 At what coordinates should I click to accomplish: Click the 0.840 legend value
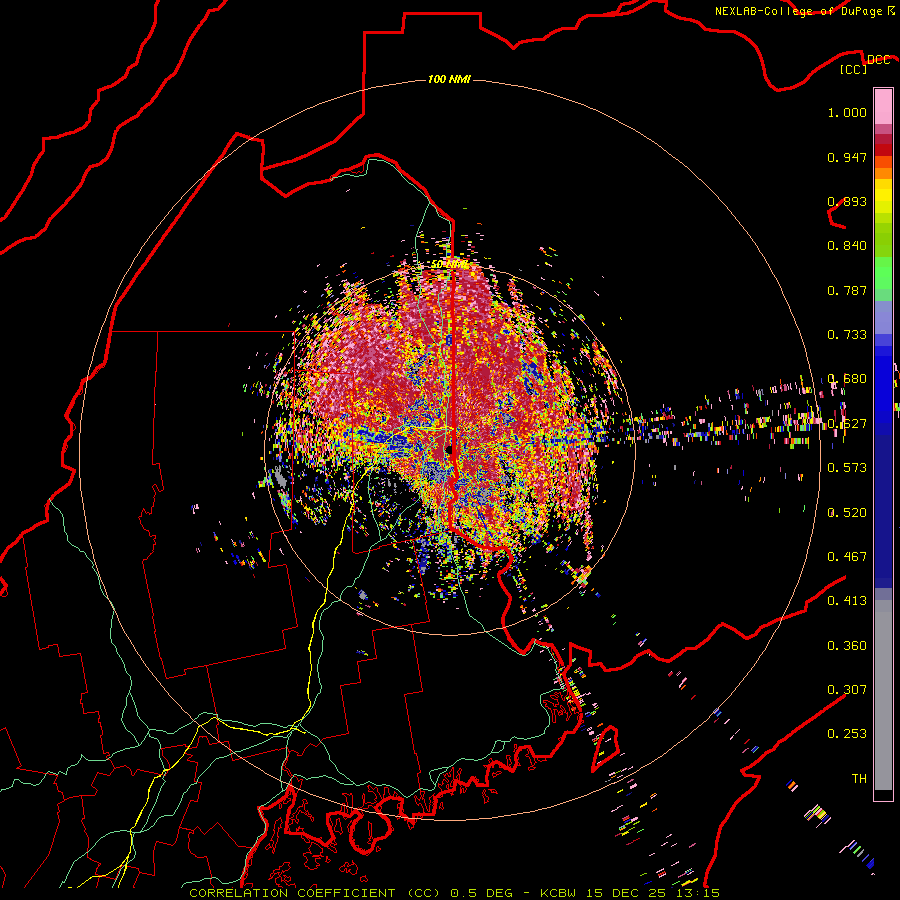(847, 246)
